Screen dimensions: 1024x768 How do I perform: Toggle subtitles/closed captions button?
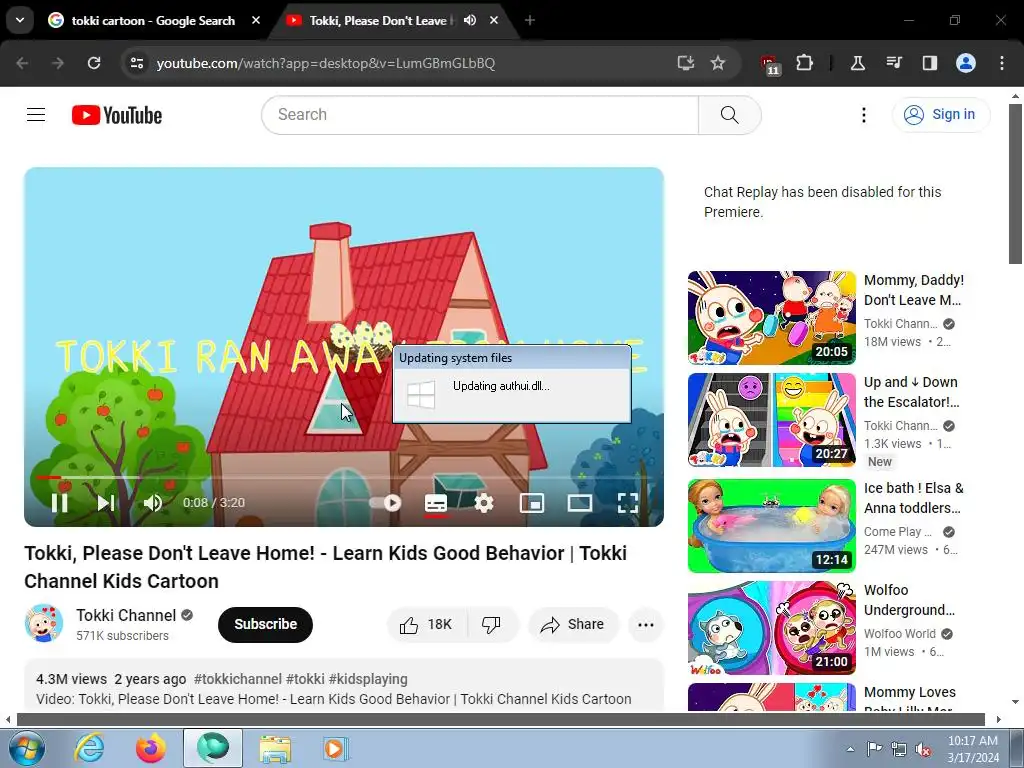[436, 502]
